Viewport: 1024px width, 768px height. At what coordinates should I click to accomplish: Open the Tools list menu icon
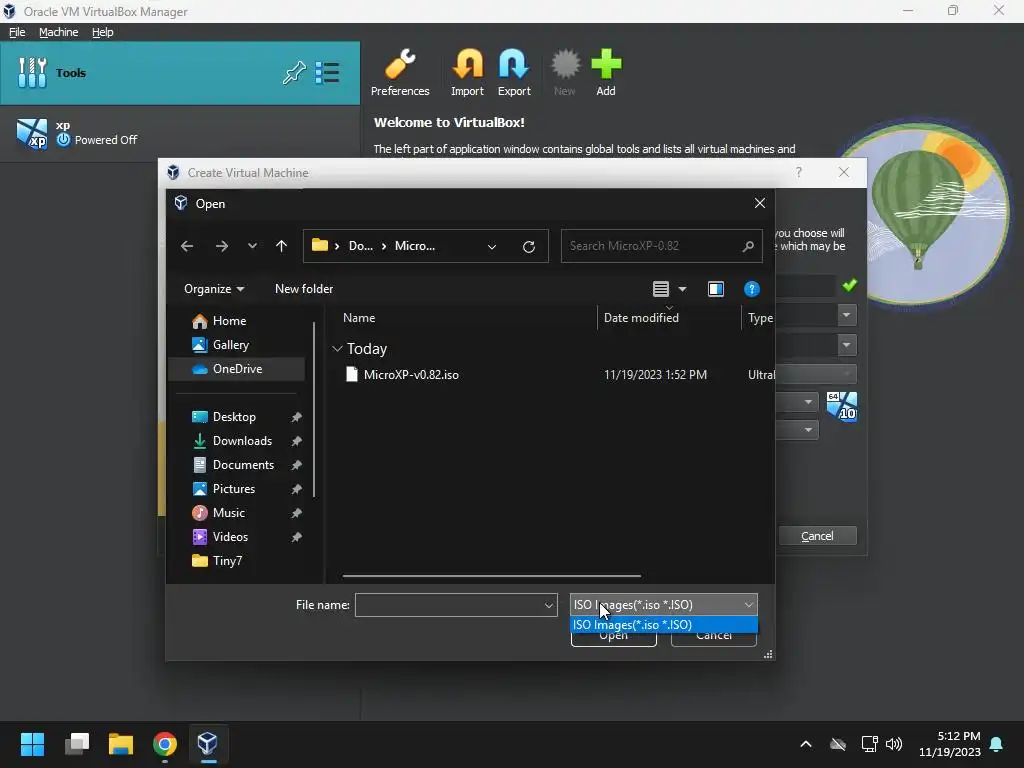pos(327,72)
